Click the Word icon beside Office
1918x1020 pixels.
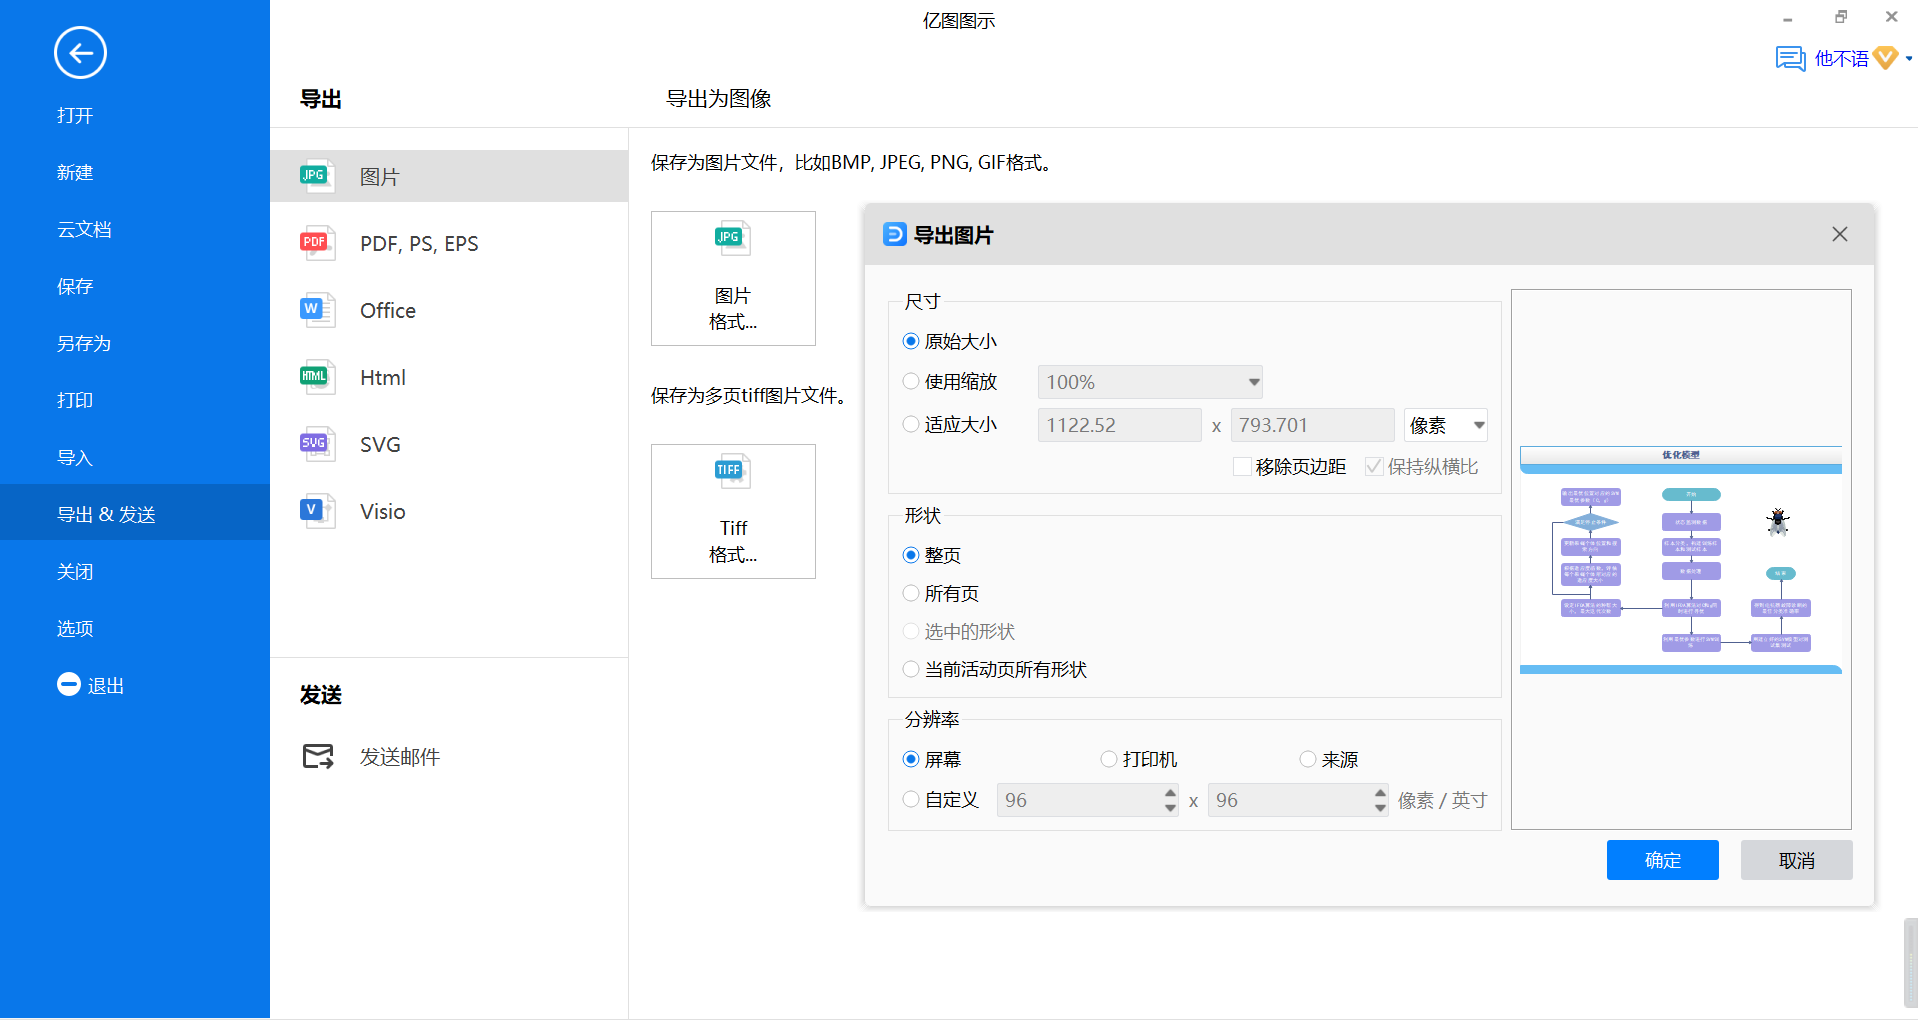coord(317,310)
